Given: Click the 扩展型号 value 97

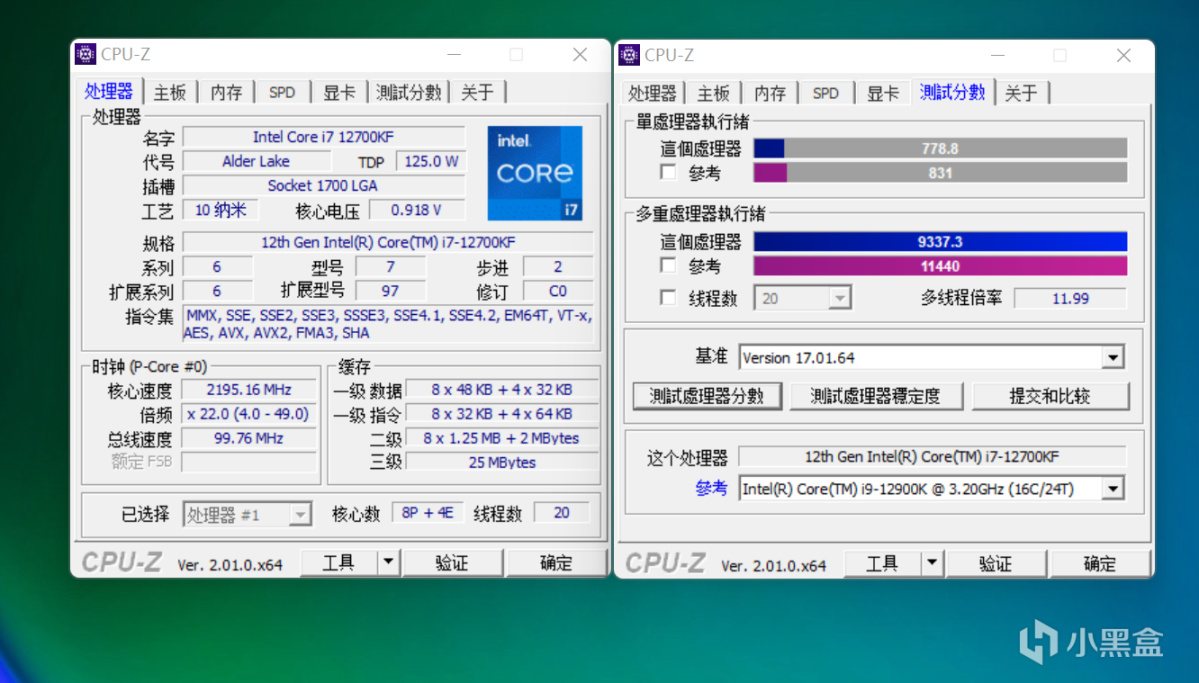Looking at the screenshot, I should pos(391,291).
